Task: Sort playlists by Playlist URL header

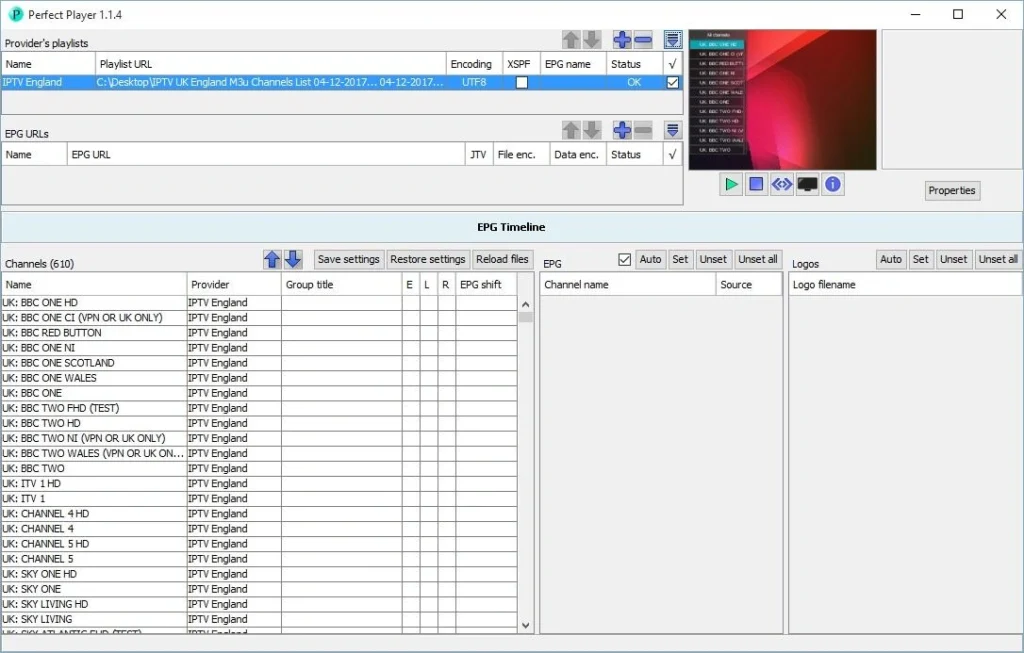Action: 270,64
